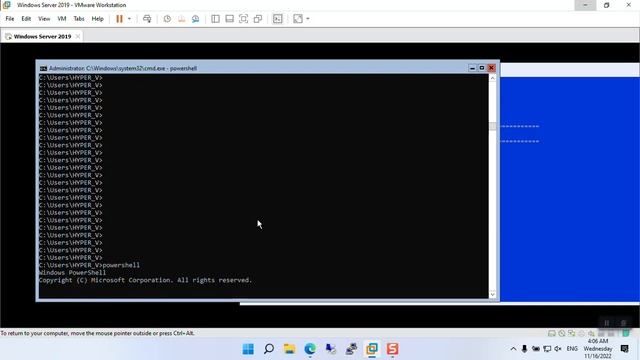
Task: Click the 'Windows PowerShell' output line
Action: (x=72, y=272)
